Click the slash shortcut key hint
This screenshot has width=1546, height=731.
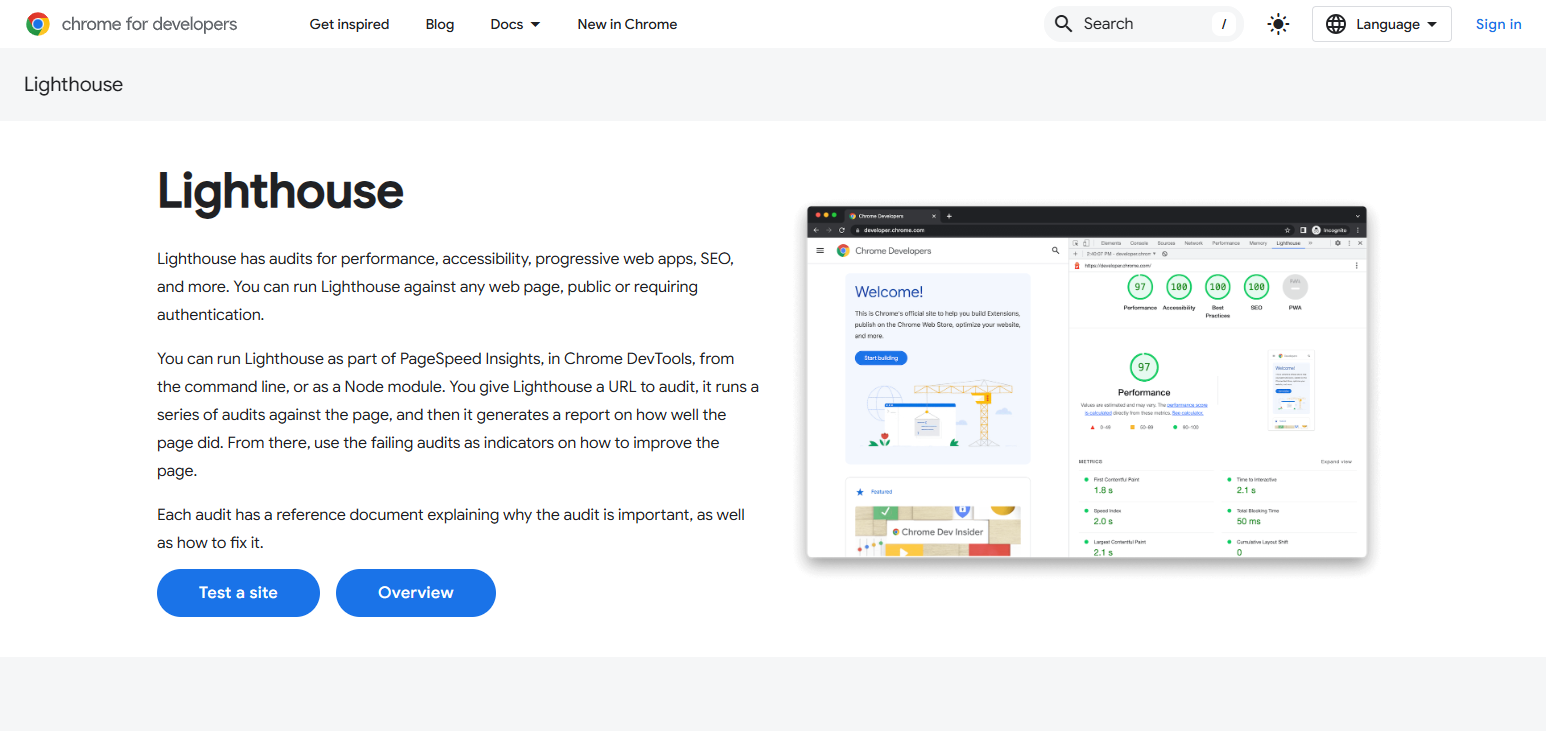point(1224,24)
